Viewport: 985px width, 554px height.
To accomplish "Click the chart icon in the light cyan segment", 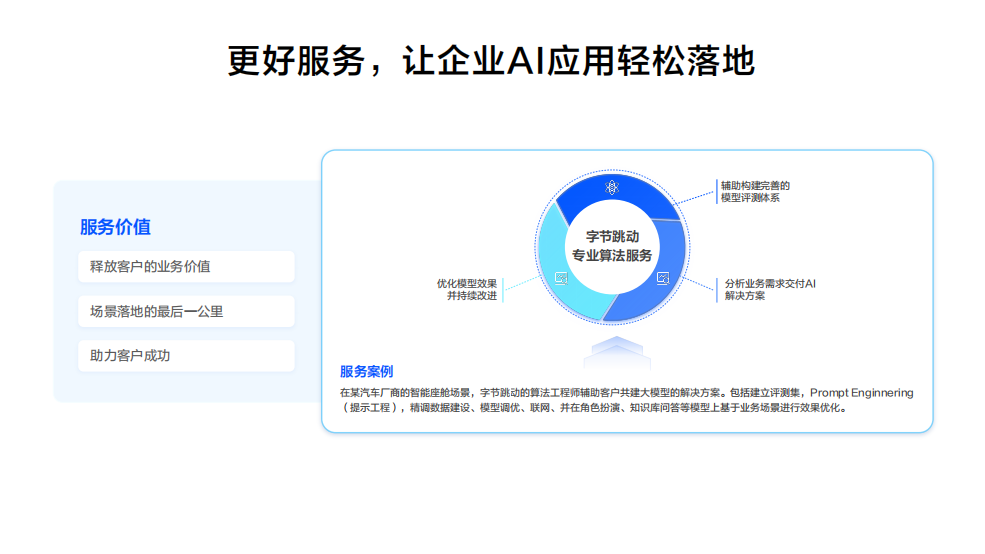I will (560, 279).
